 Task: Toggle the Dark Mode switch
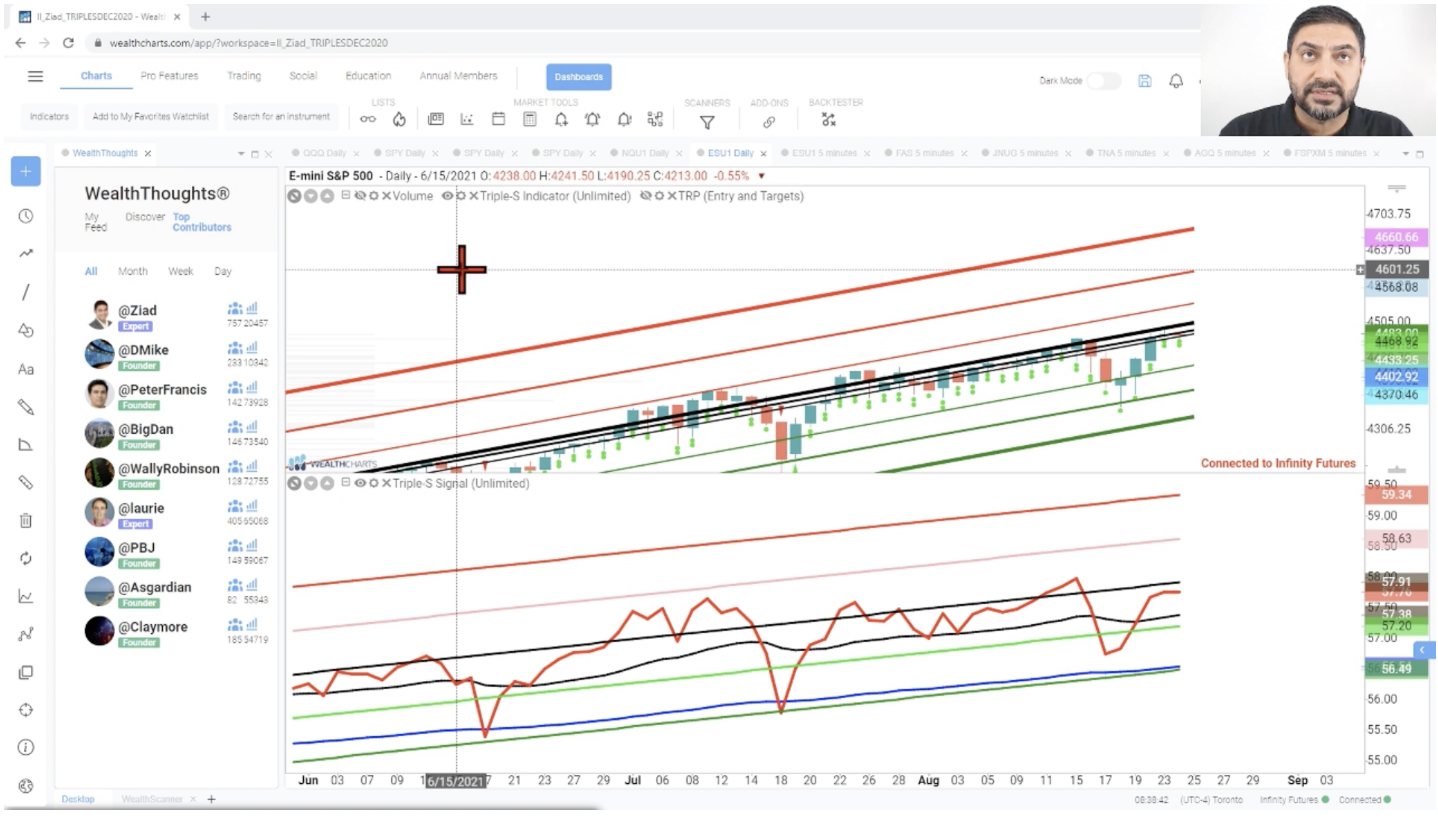1103,81
